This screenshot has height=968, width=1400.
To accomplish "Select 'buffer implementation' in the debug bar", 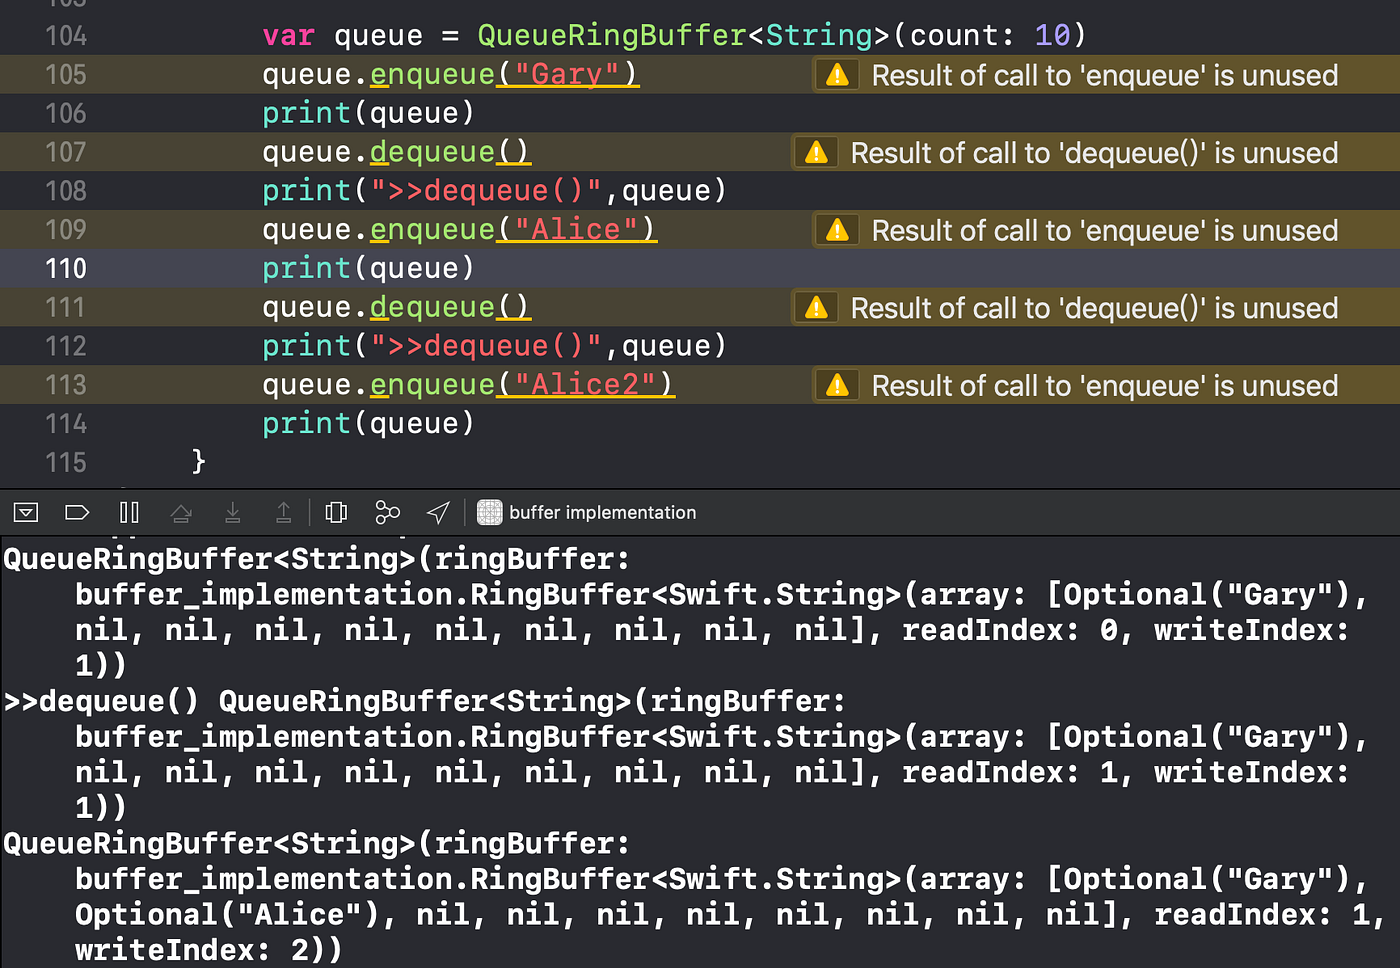I will point(602,512).
